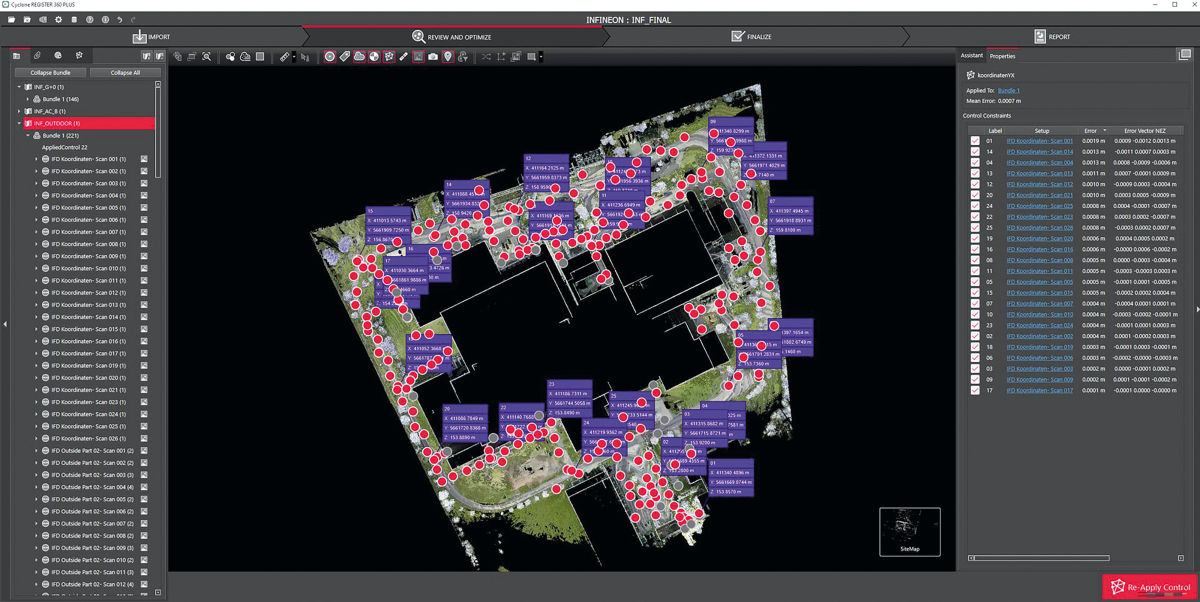Collapse the INF_G+0 tree node

click(x=19, y=87)
